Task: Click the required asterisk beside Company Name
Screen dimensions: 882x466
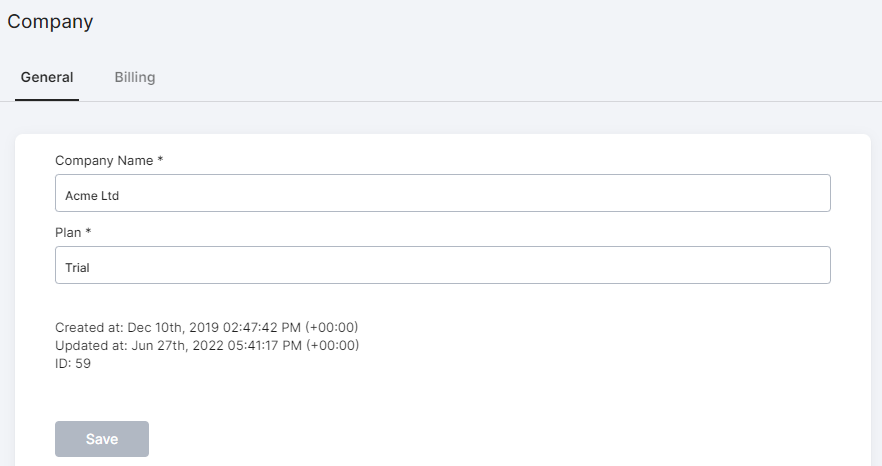Action: tap(160, 159)
